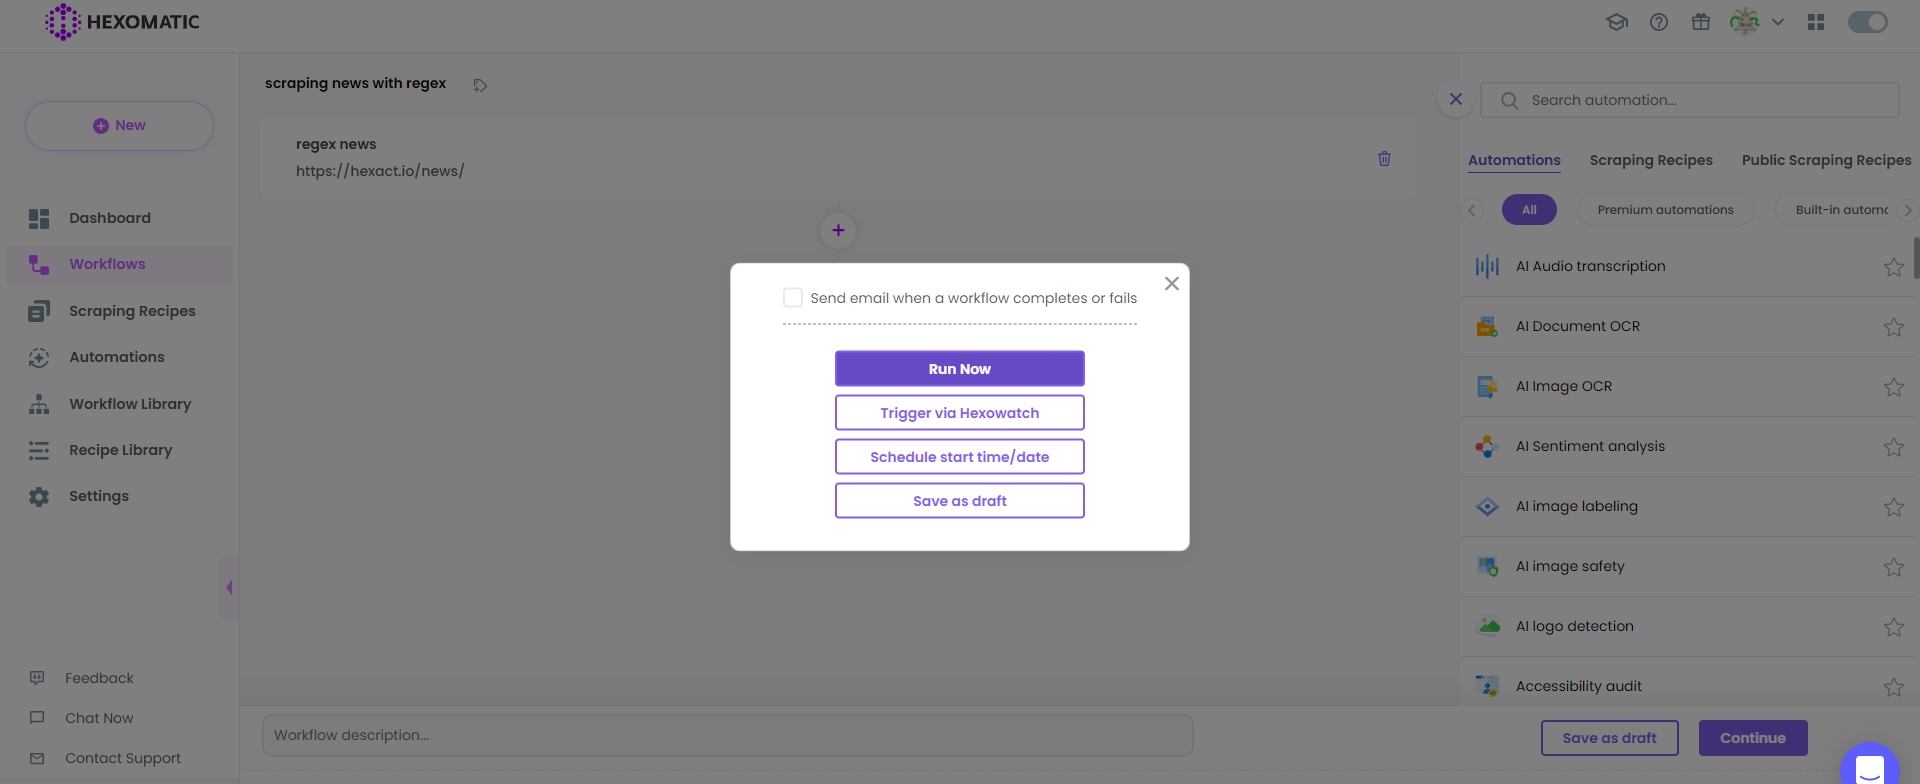Collapse the left sidebar with the arrow handle
The width and height of the screenshot is (1920, 784).
[x=229, y=588]
